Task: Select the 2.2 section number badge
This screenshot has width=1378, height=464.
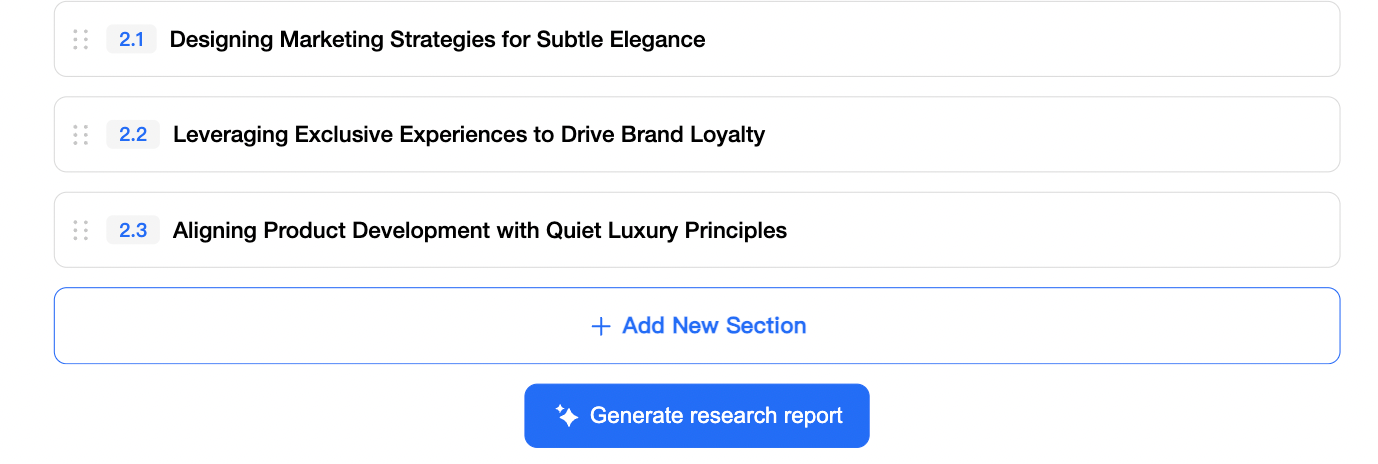Action: [x=133, y=135]
